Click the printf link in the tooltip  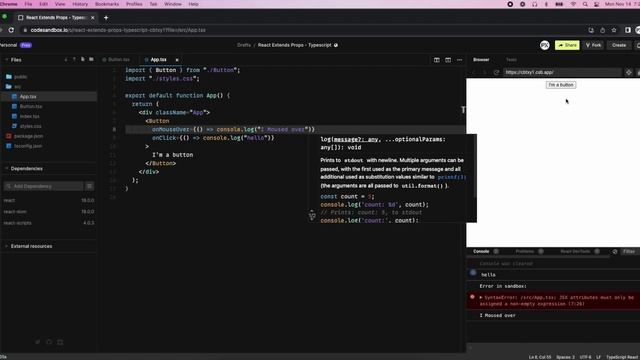click(451, 177)
